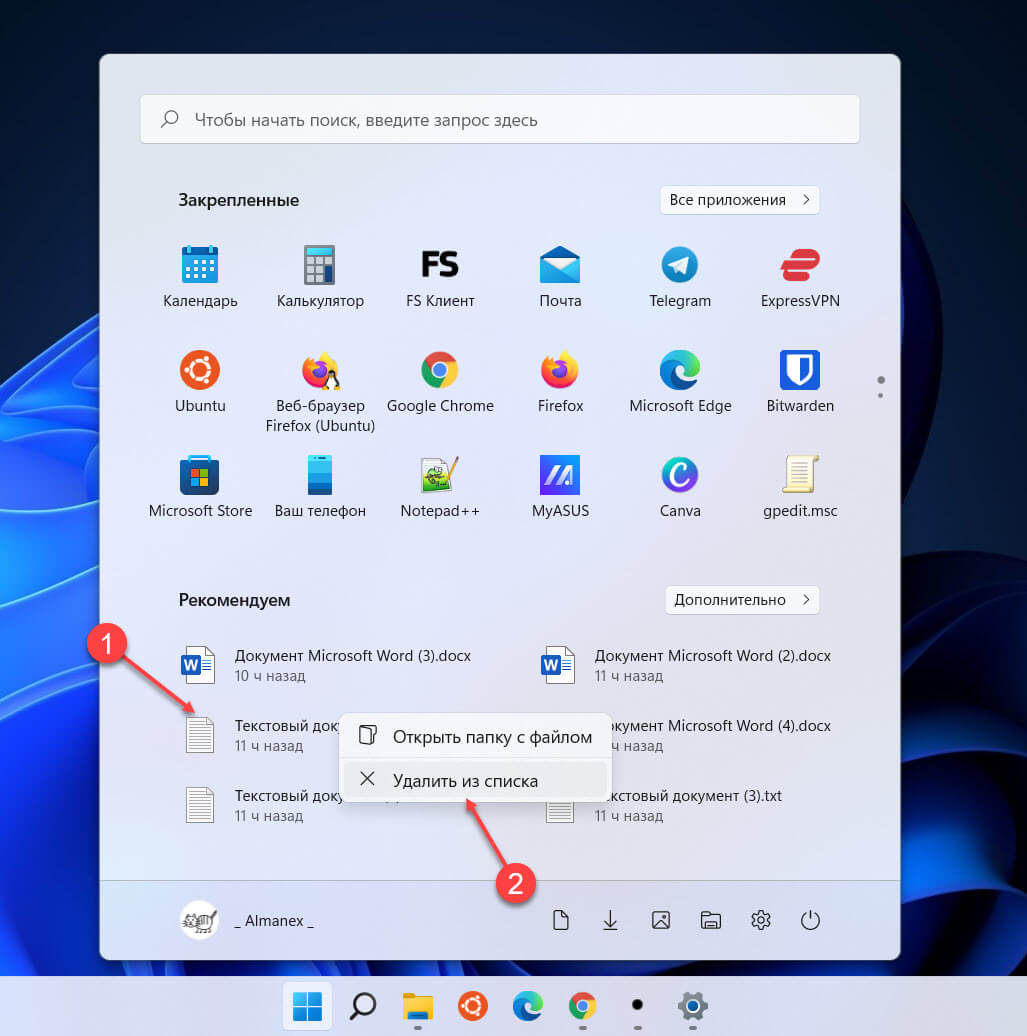Click the search box in Start menu
This screenshot has height=1036, width=1027.
pyautogui.click(x=500, y=120)
